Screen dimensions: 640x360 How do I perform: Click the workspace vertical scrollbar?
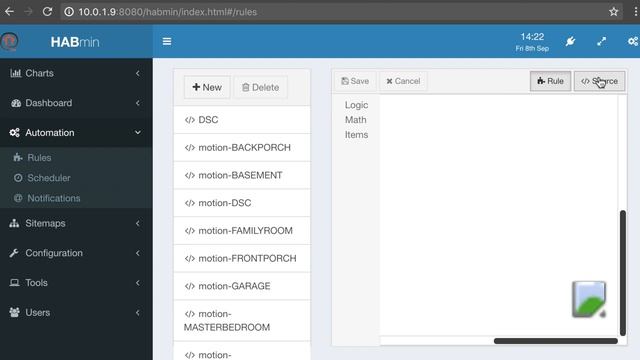click(x=622, y=273)
